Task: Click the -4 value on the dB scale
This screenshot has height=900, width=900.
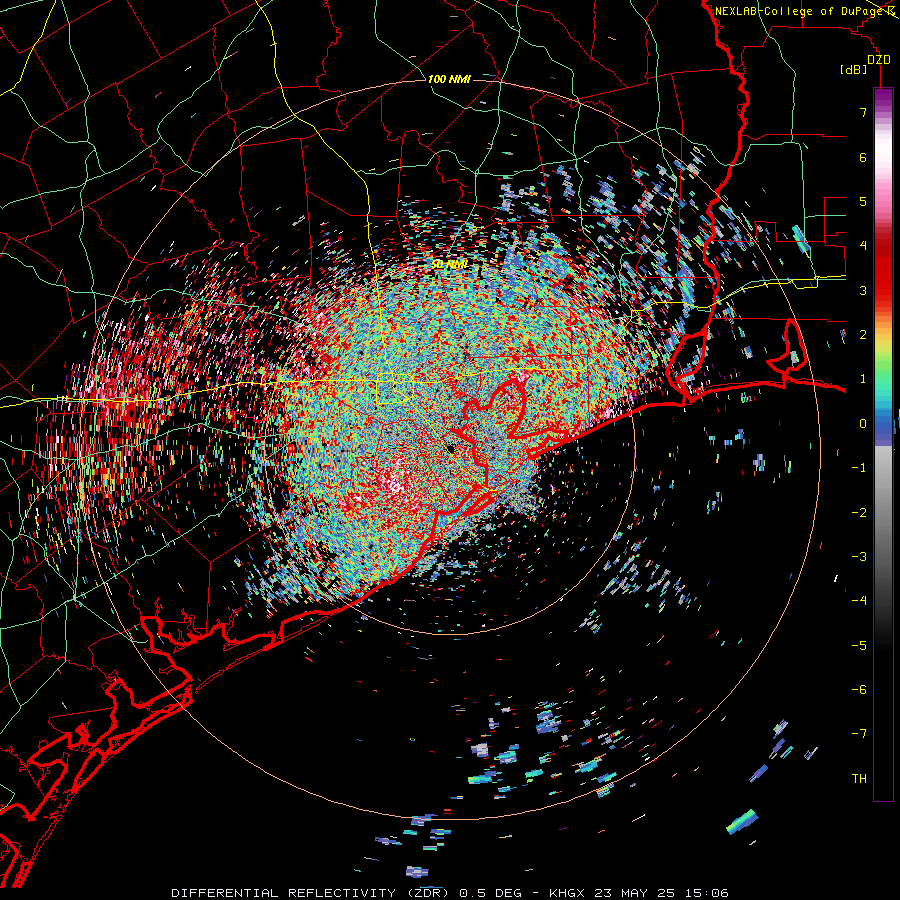Action: 859,601
